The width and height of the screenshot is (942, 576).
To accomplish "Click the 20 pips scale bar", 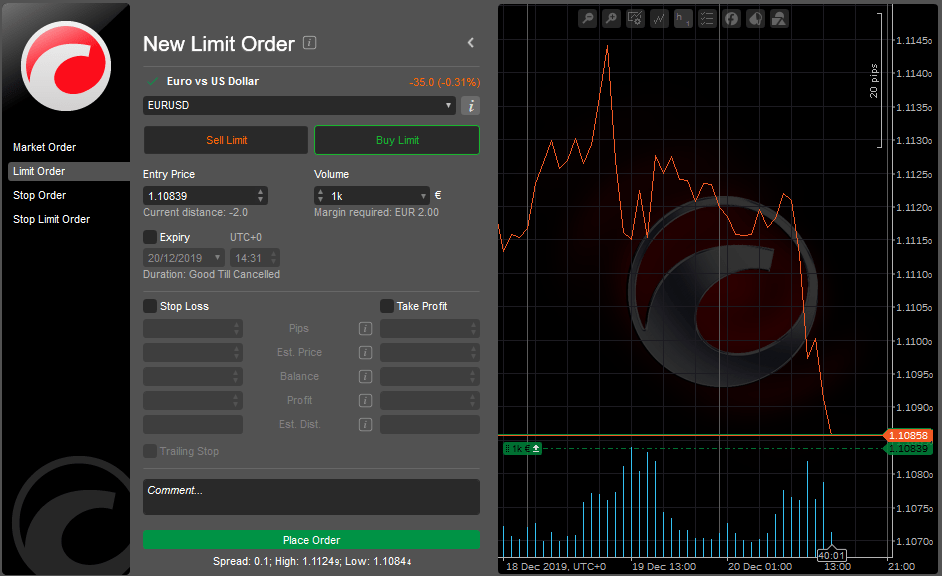I will [878, 80].
